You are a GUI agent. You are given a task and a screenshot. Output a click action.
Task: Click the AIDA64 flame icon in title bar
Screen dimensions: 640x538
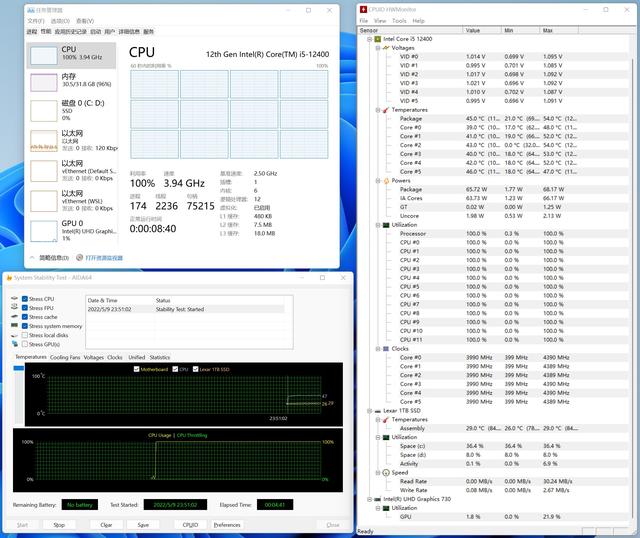9,278
